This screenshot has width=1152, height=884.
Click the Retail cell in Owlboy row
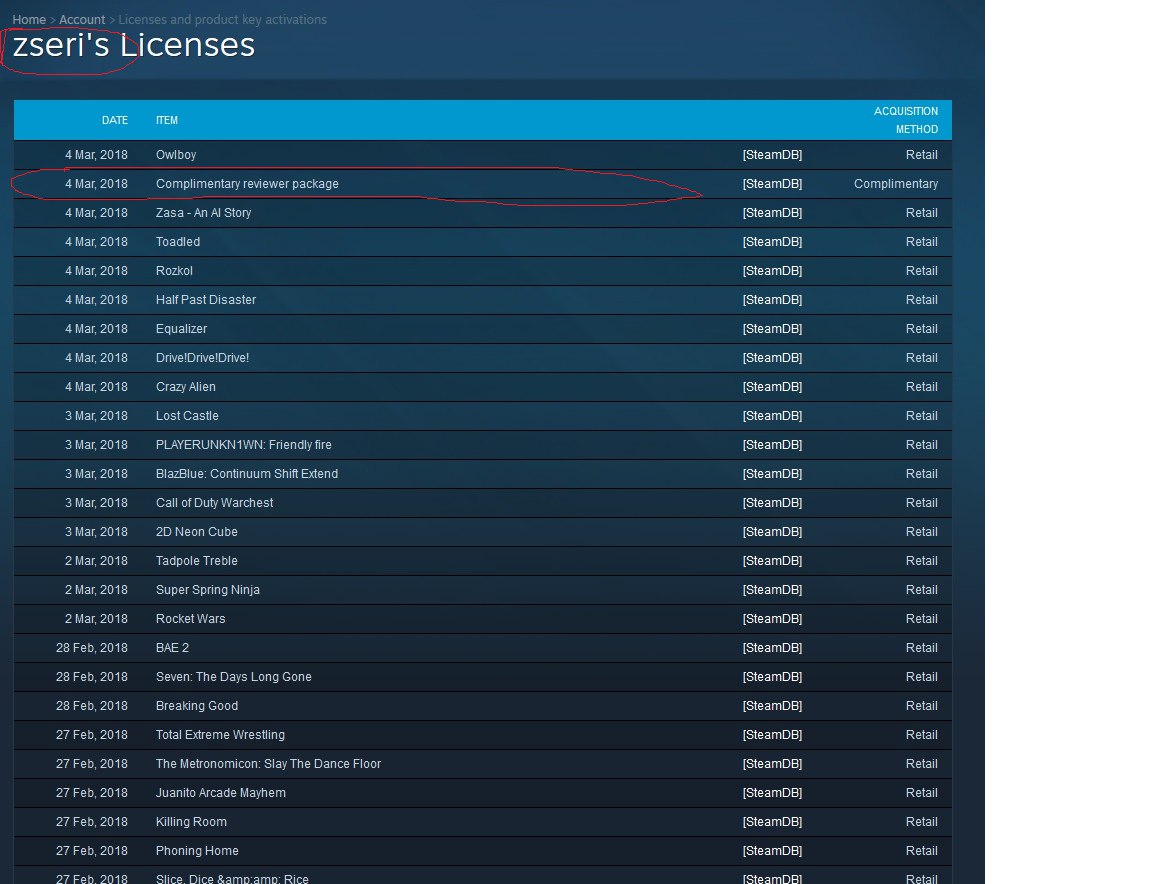tap(921, 155)
